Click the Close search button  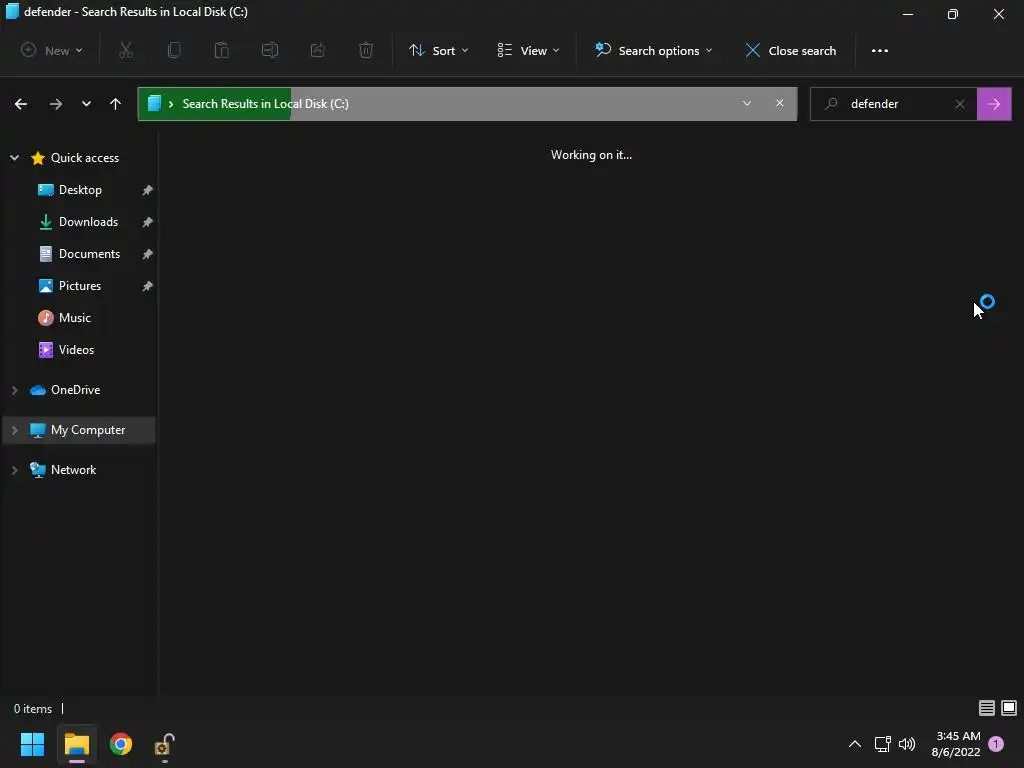click(x=791, y=50)
